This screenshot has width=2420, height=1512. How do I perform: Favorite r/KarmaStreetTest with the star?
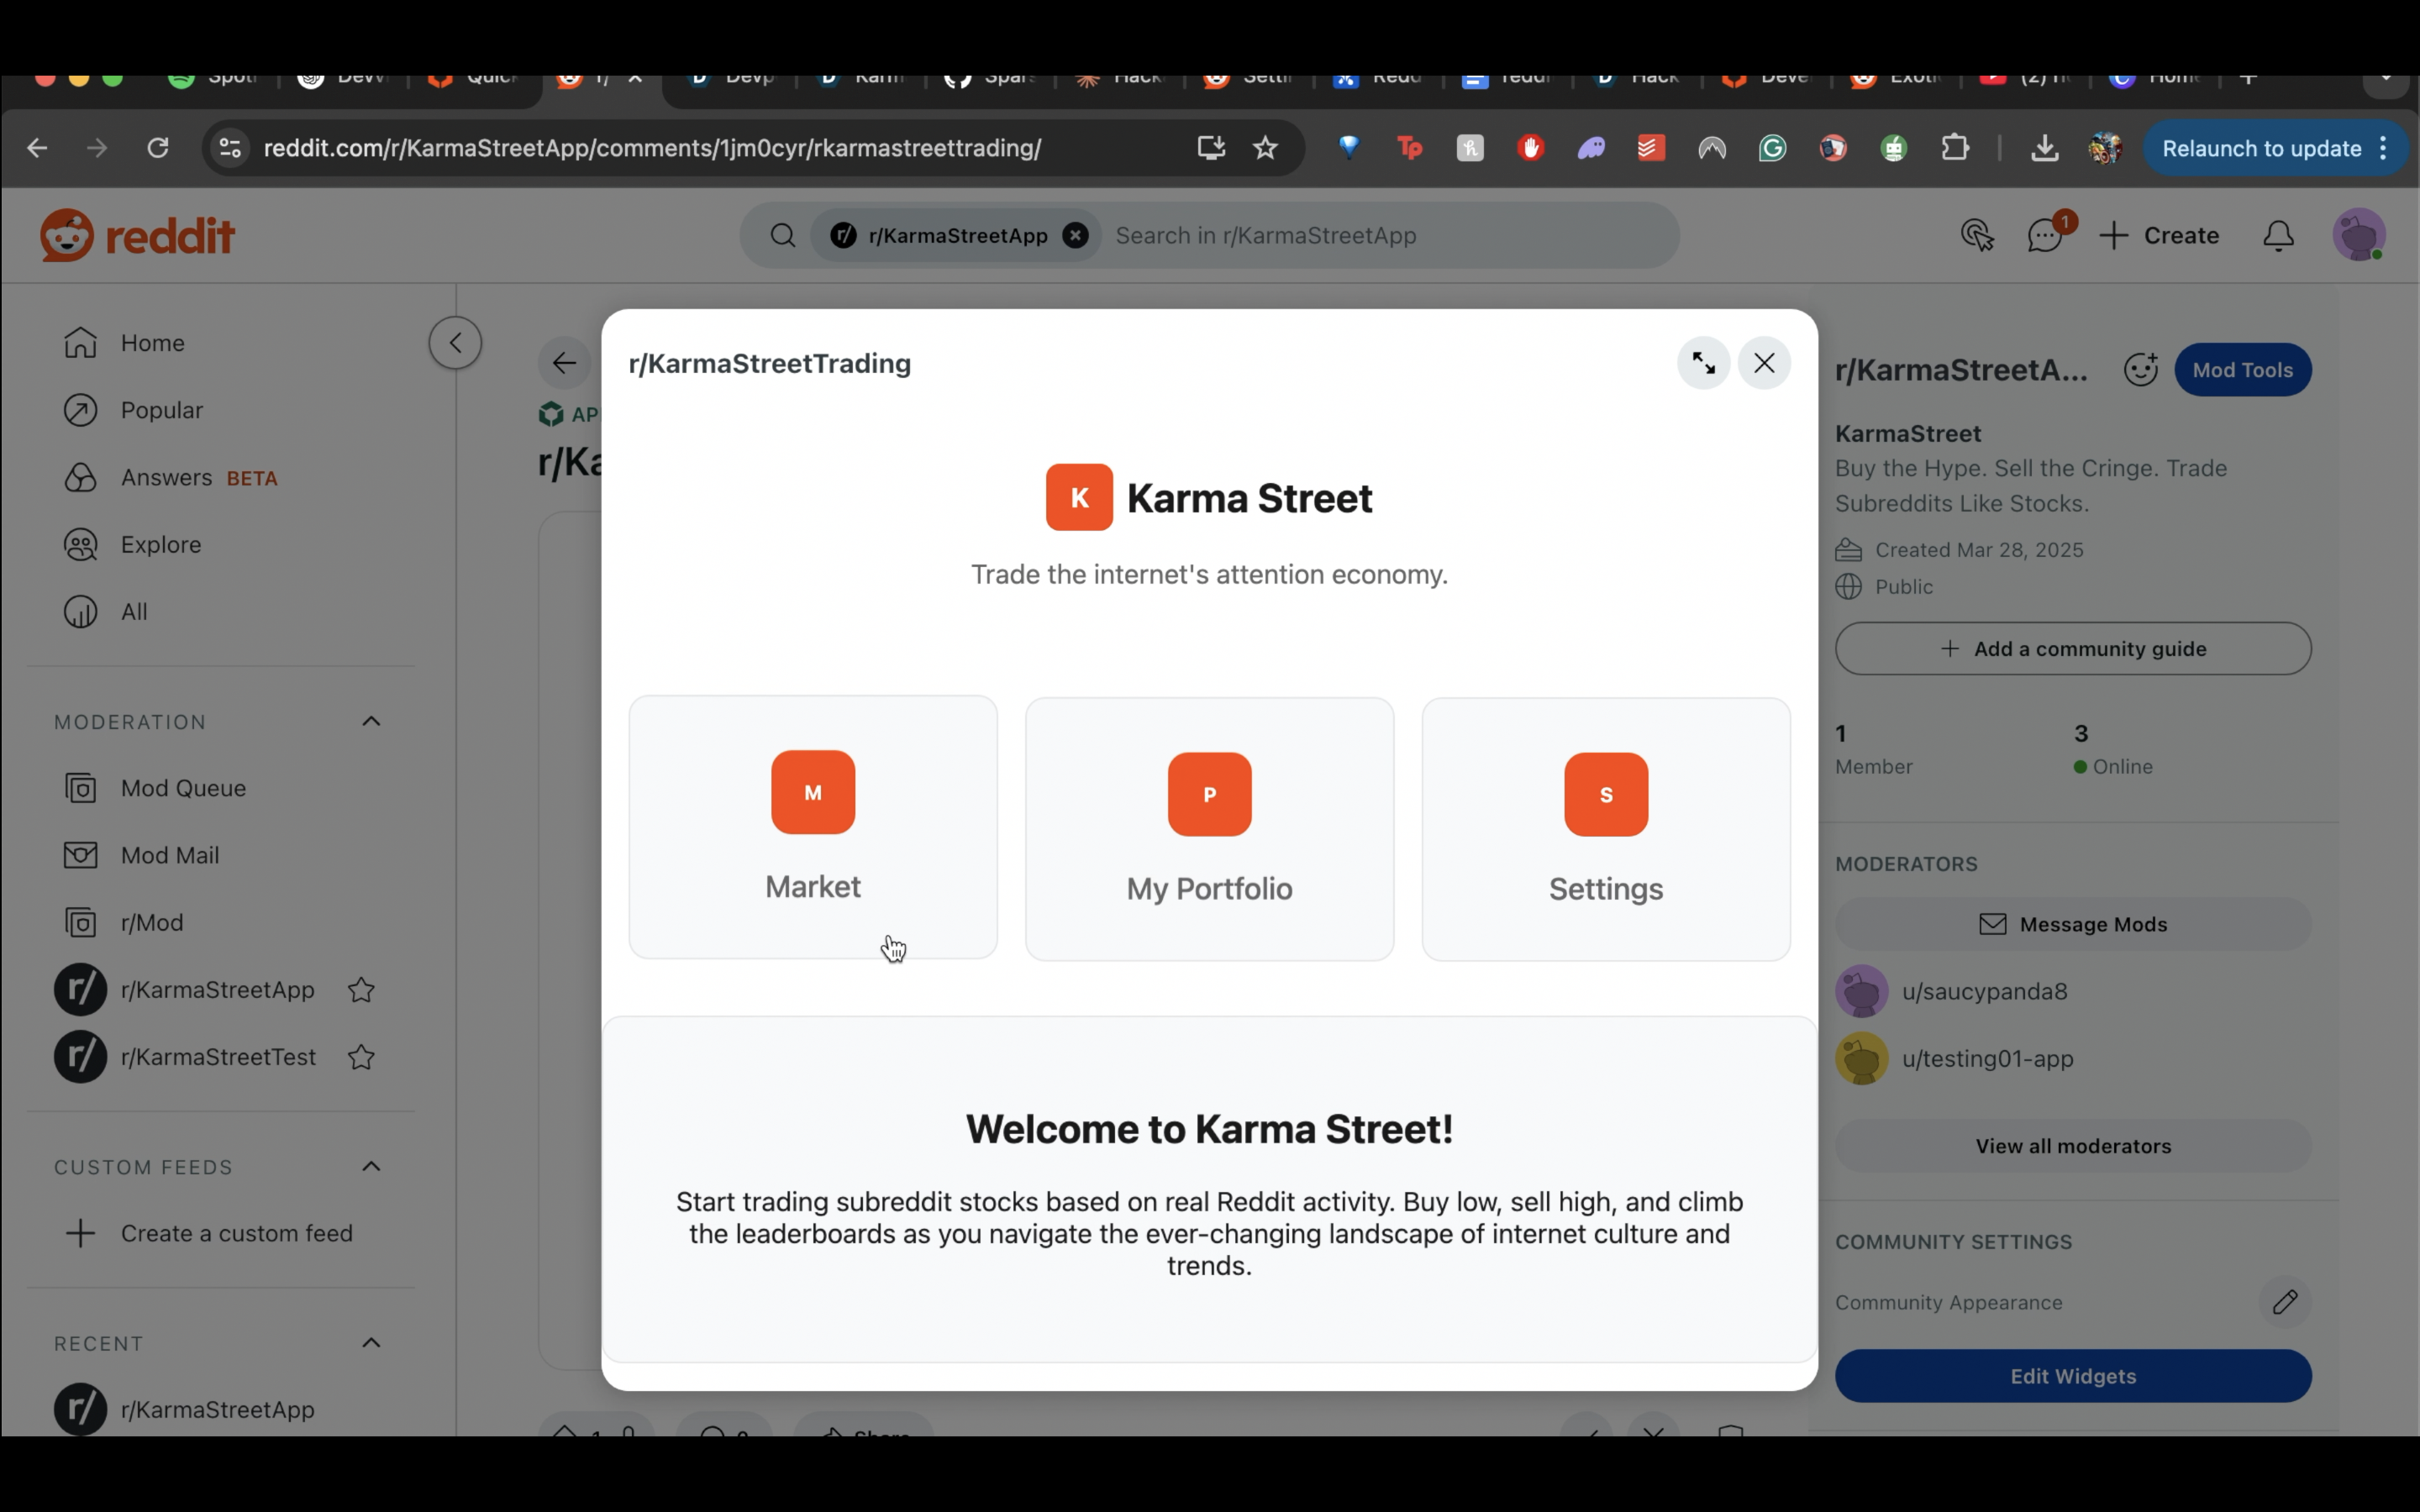[361, 1057]
